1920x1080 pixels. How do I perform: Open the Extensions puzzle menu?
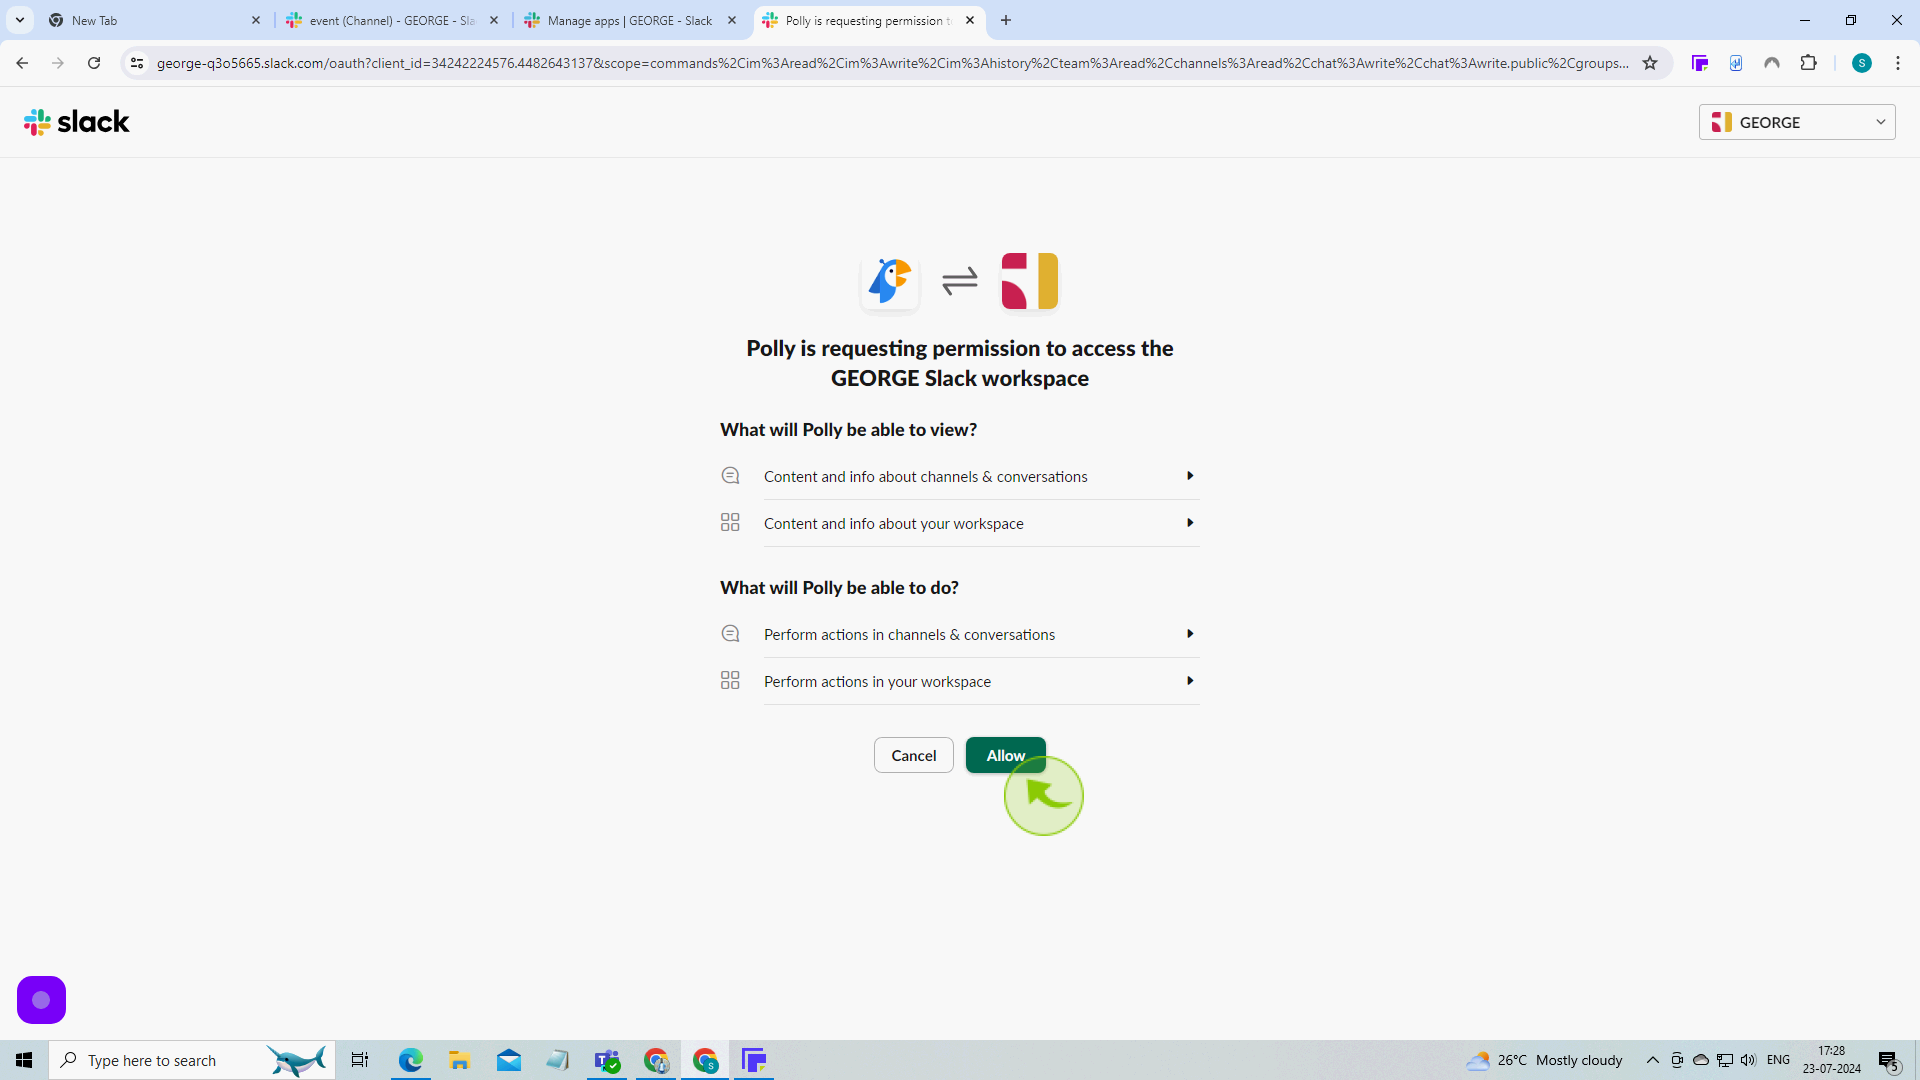(1808, 63)
